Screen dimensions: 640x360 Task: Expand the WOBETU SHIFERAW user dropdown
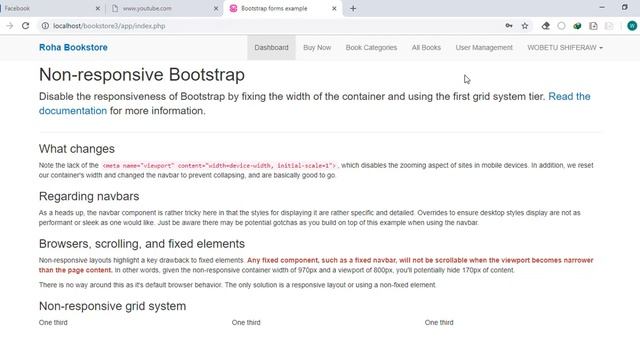coord(565,47)
